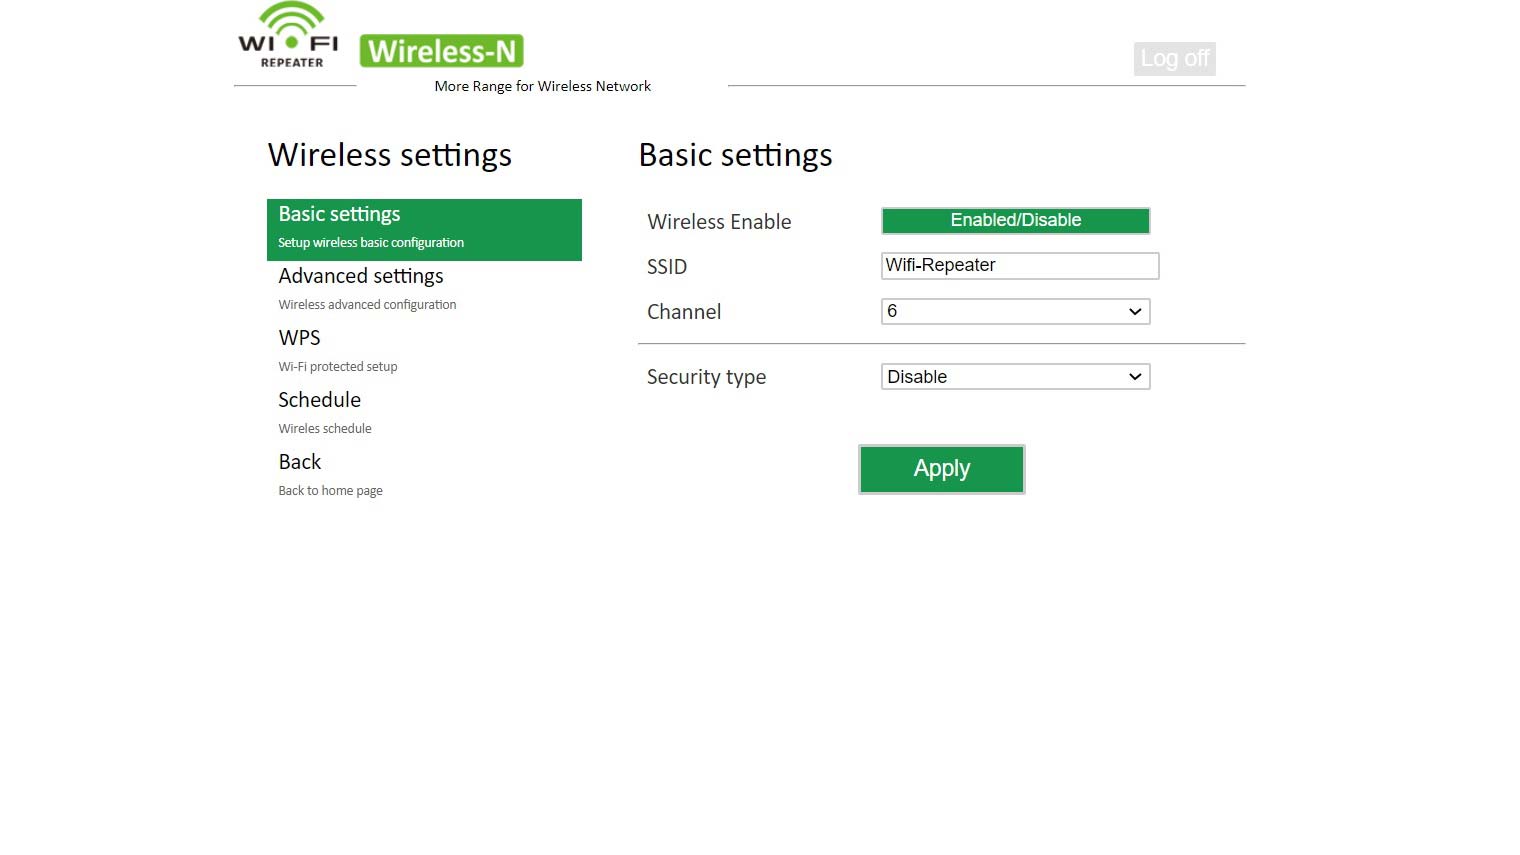Click the Apply button

click(942, 469)
